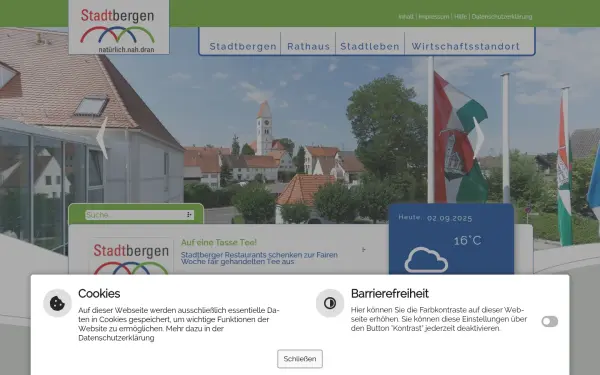This screenshot has height=375, width=600.
Task: Submit the search with the arrow icon
Action: [x=189, y=215]
